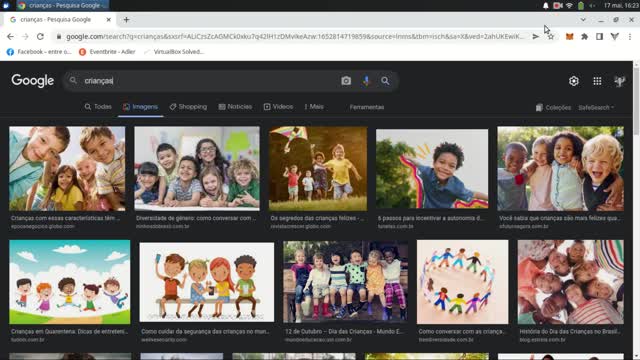Open the MetaMask fox extension
This screenshot has width=640, height=360.
(569, 37)
